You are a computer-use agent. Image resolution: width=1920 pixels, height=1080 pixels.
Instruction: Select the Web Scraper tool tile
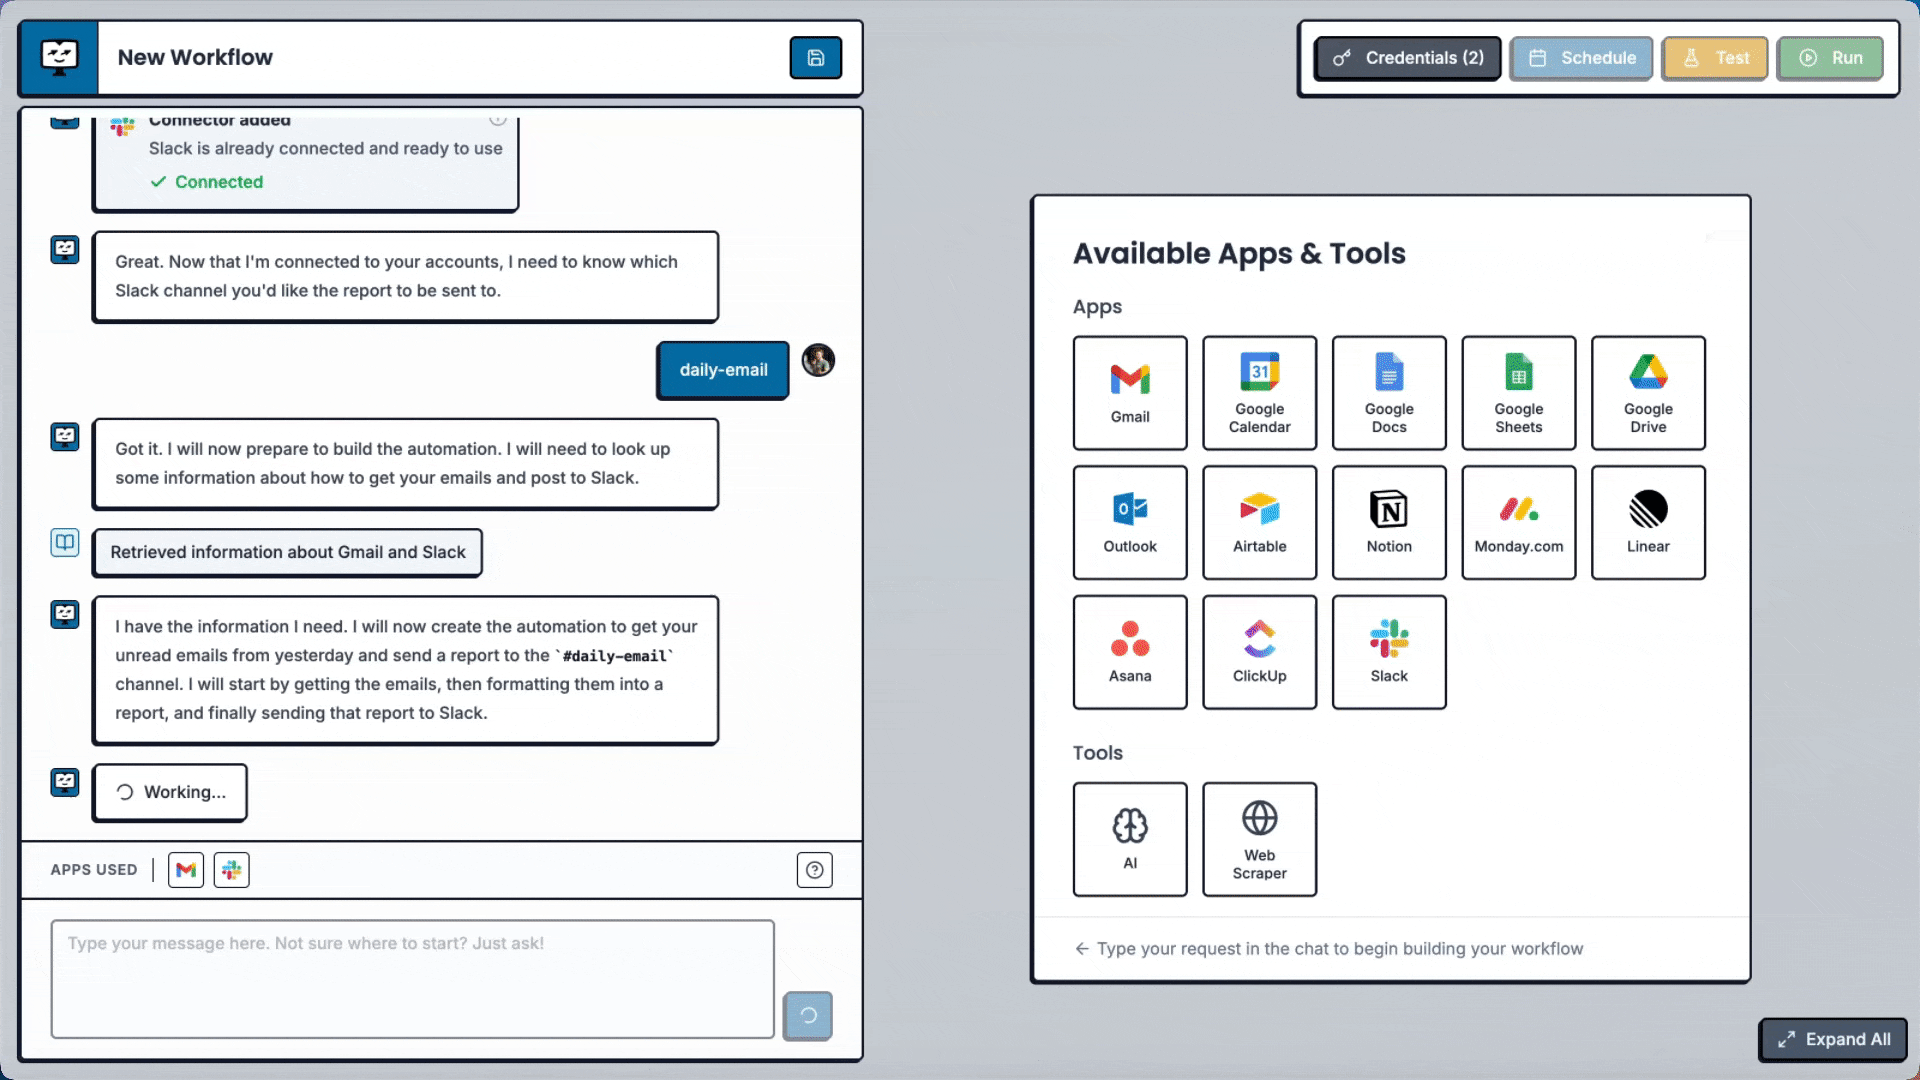1259,839
